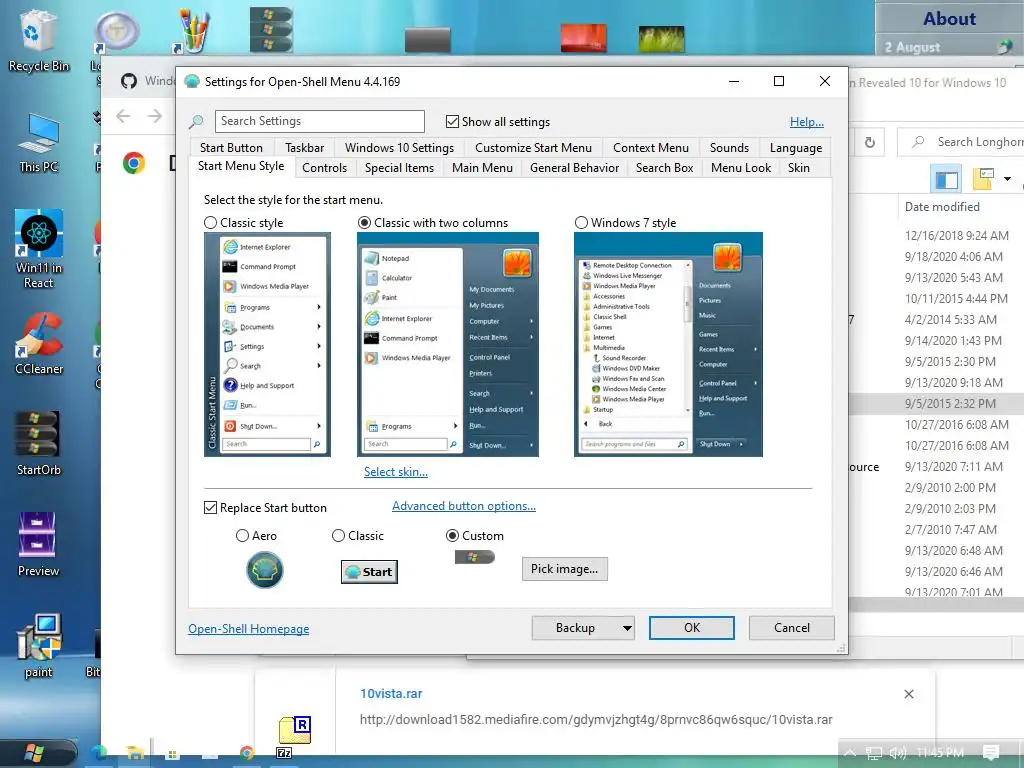This screenshot has width=1024, height=768.
Task: Open the Select skin... link
Action: pos(396,472)
